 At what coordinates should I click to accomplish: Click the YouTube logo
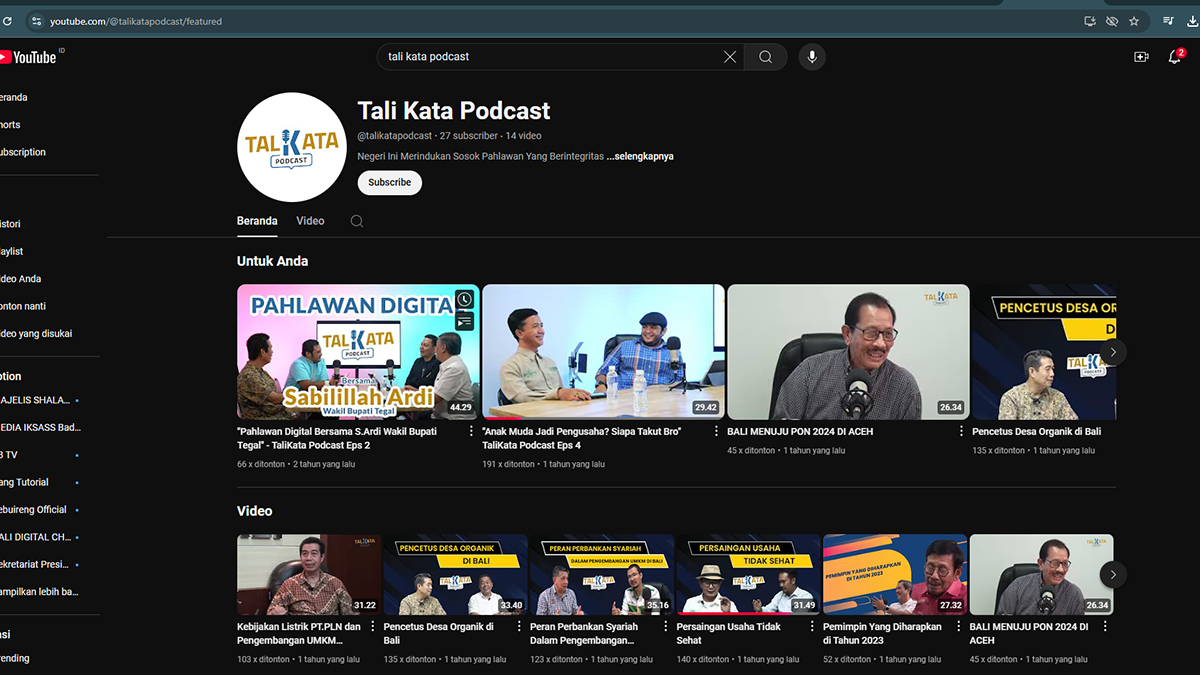pos(30,57)
